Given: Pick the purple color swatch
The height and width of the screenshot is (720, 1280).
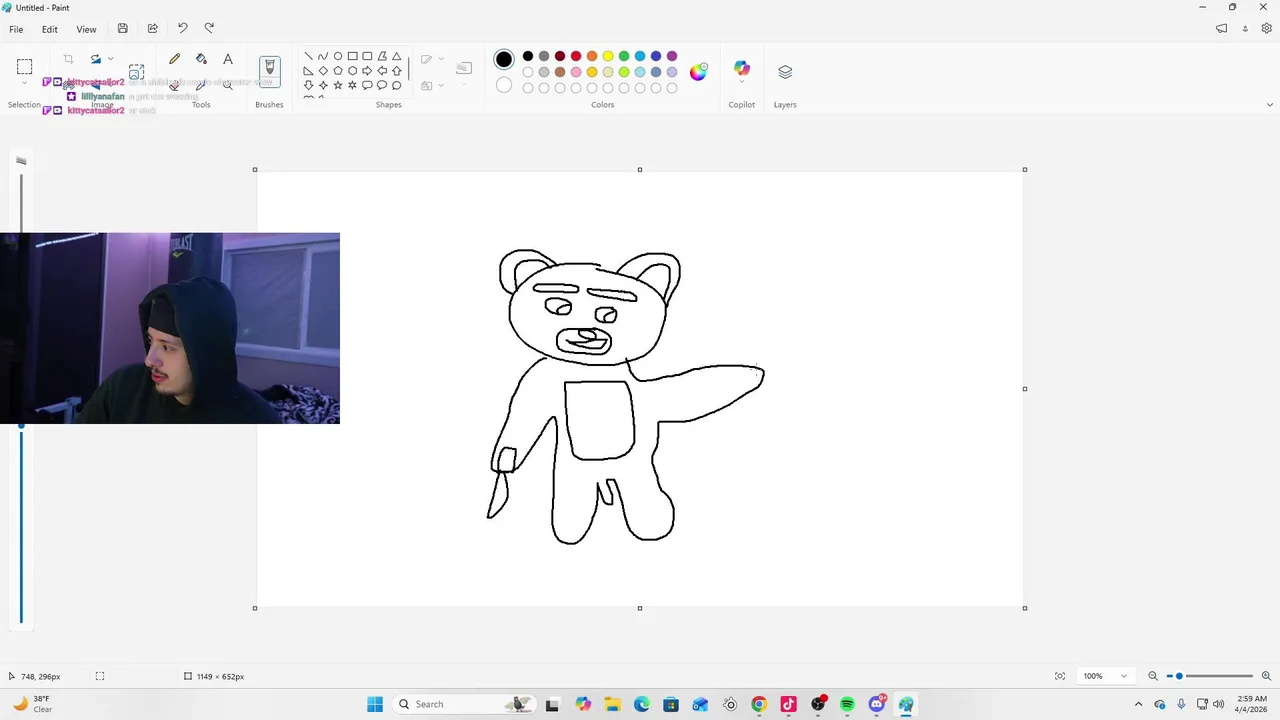Looking at the screenshot, I should click(672, 56).
